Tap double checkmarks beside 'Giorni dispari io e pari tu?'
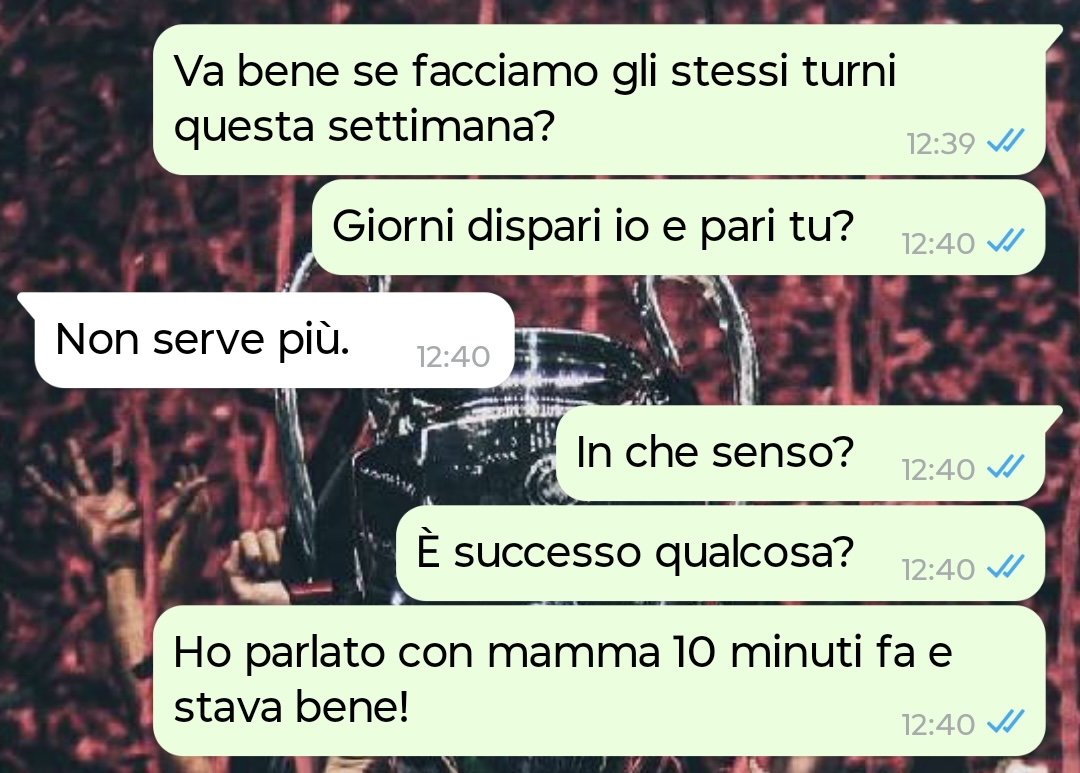1080x773 pixels. click(1006, 240)
